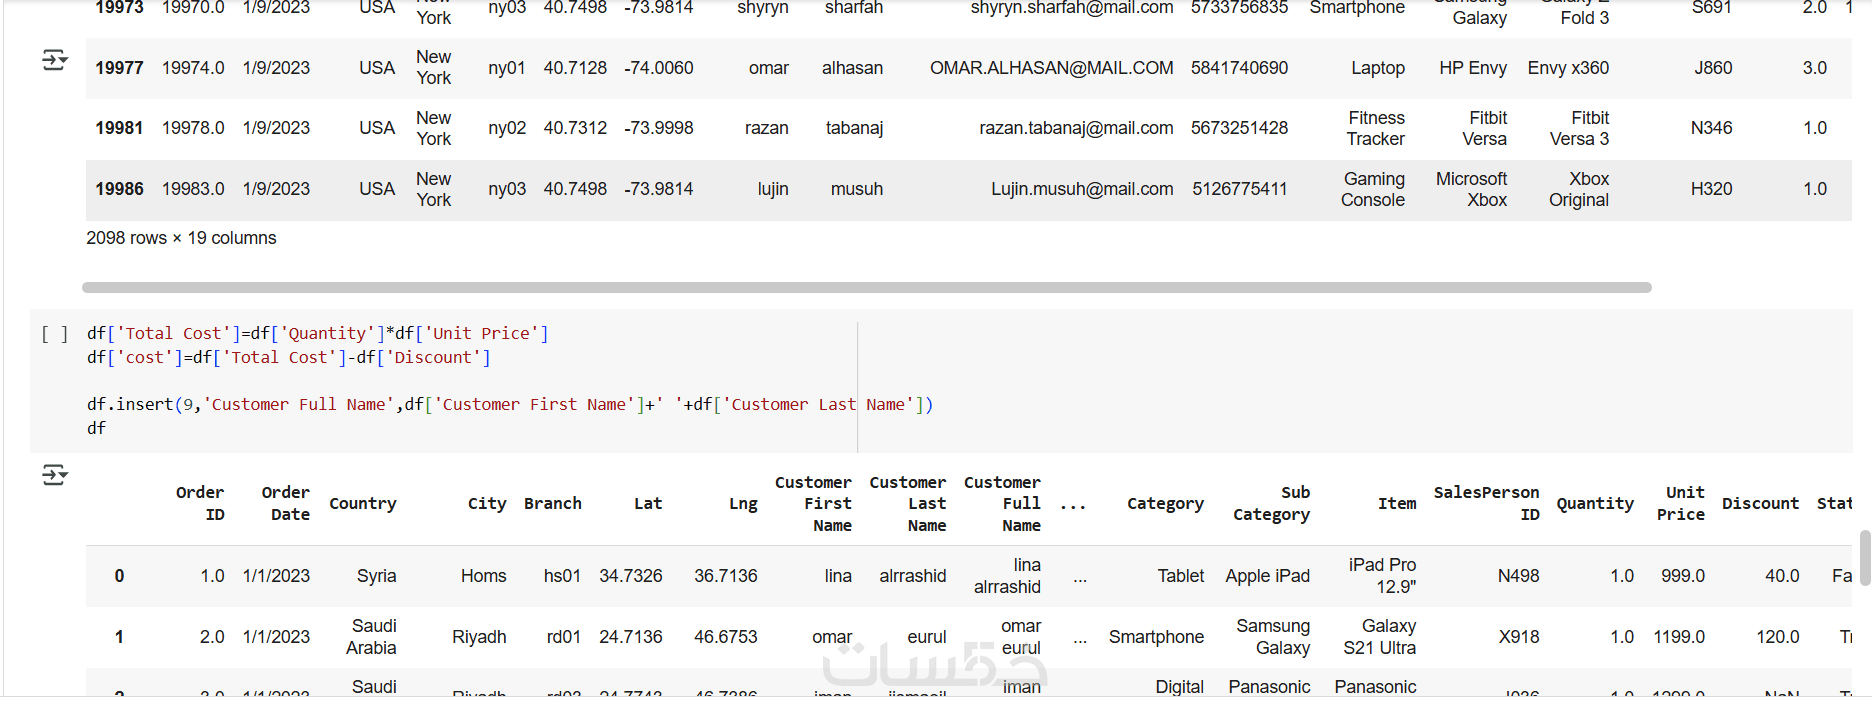
Task: Run the Total Cost code cell
Action: (54, 334)
